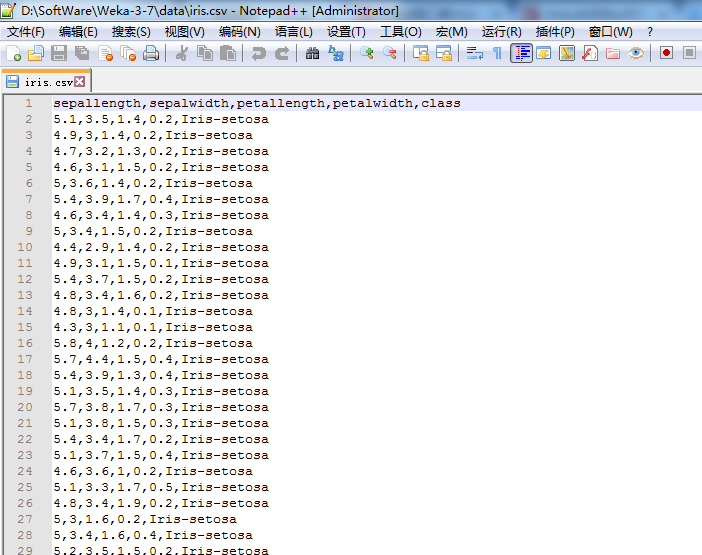The image size is (702, 555).
Task: Open the 设置(T) menu
Action: coord(346,32)
